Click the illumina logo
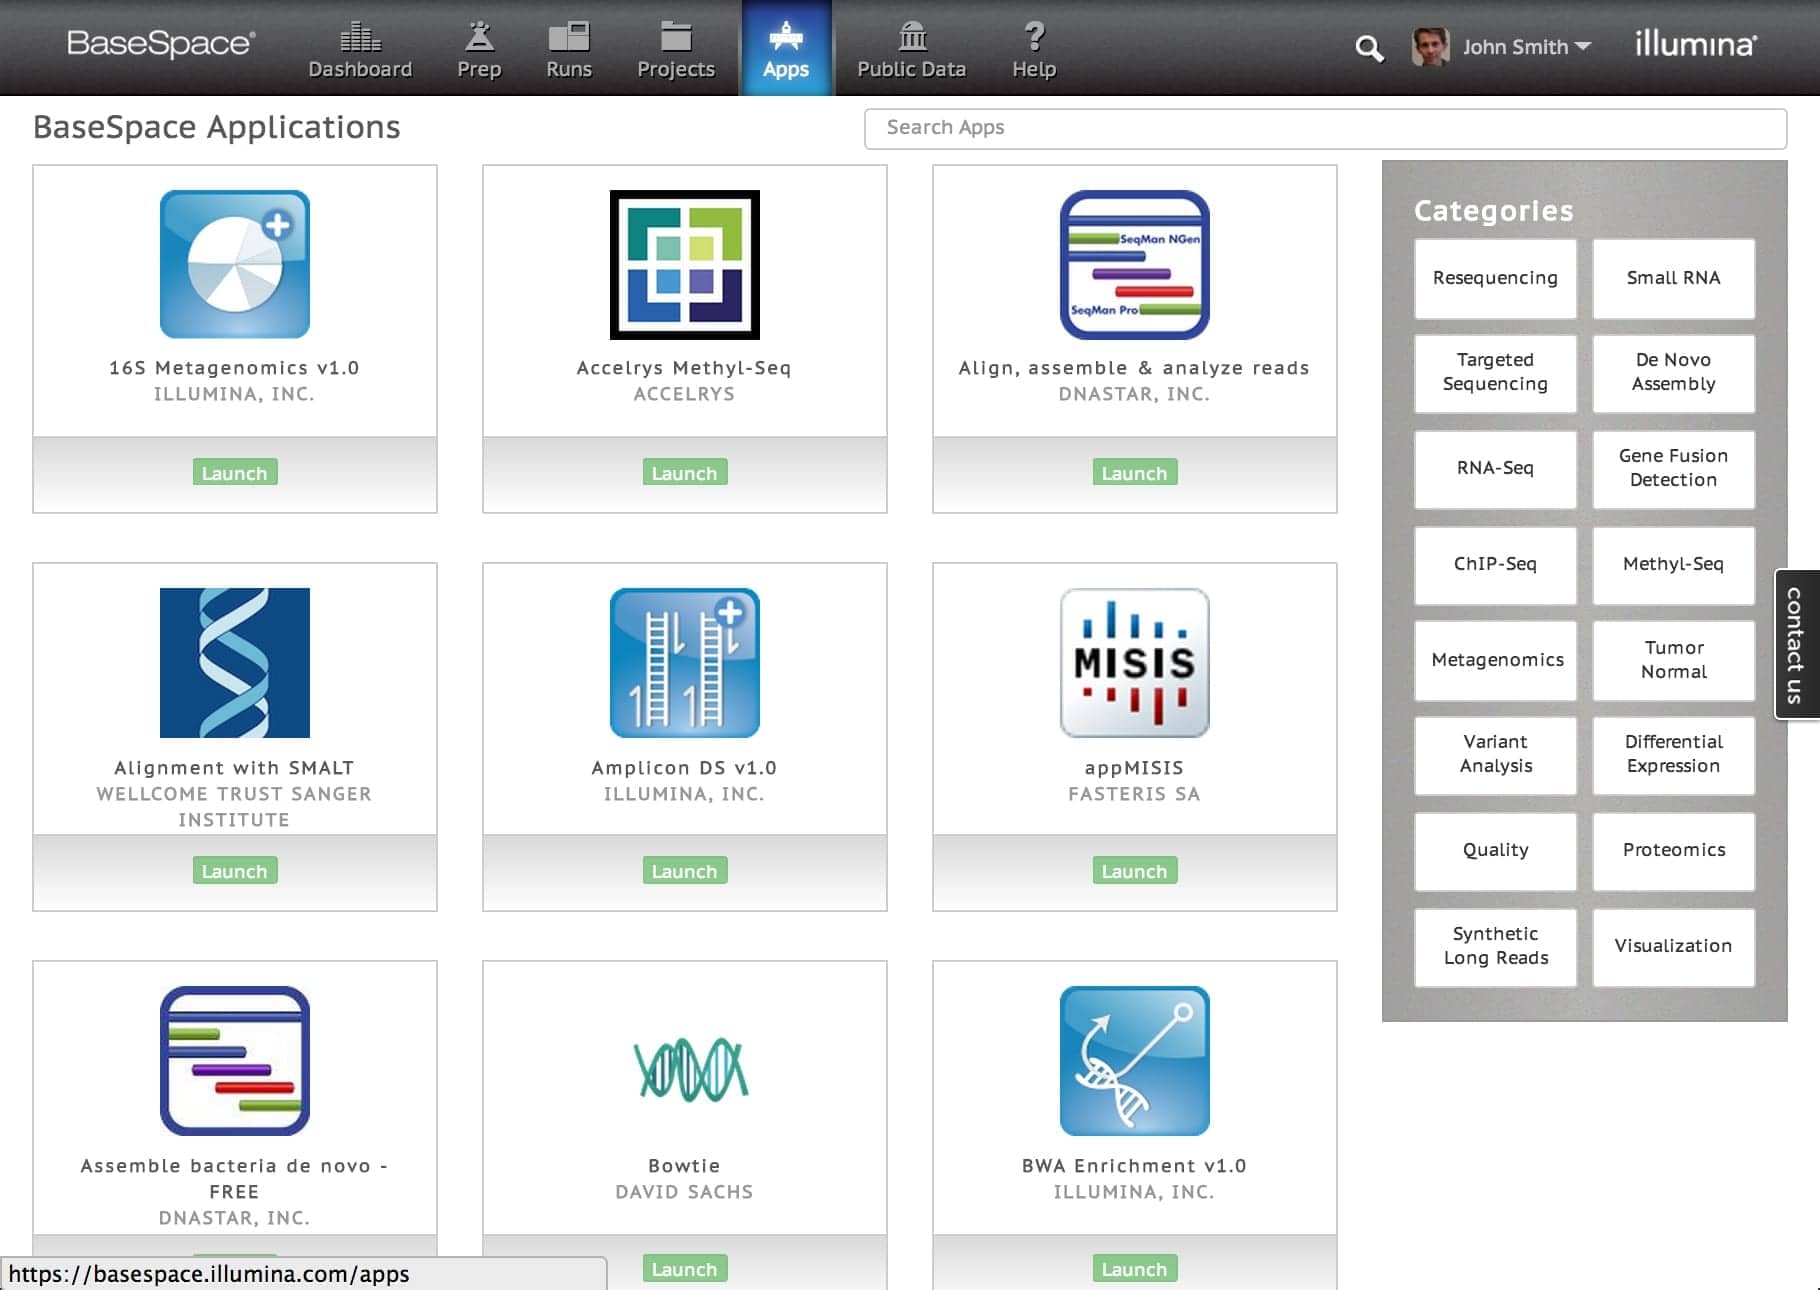 click(x=1694, y=43)
